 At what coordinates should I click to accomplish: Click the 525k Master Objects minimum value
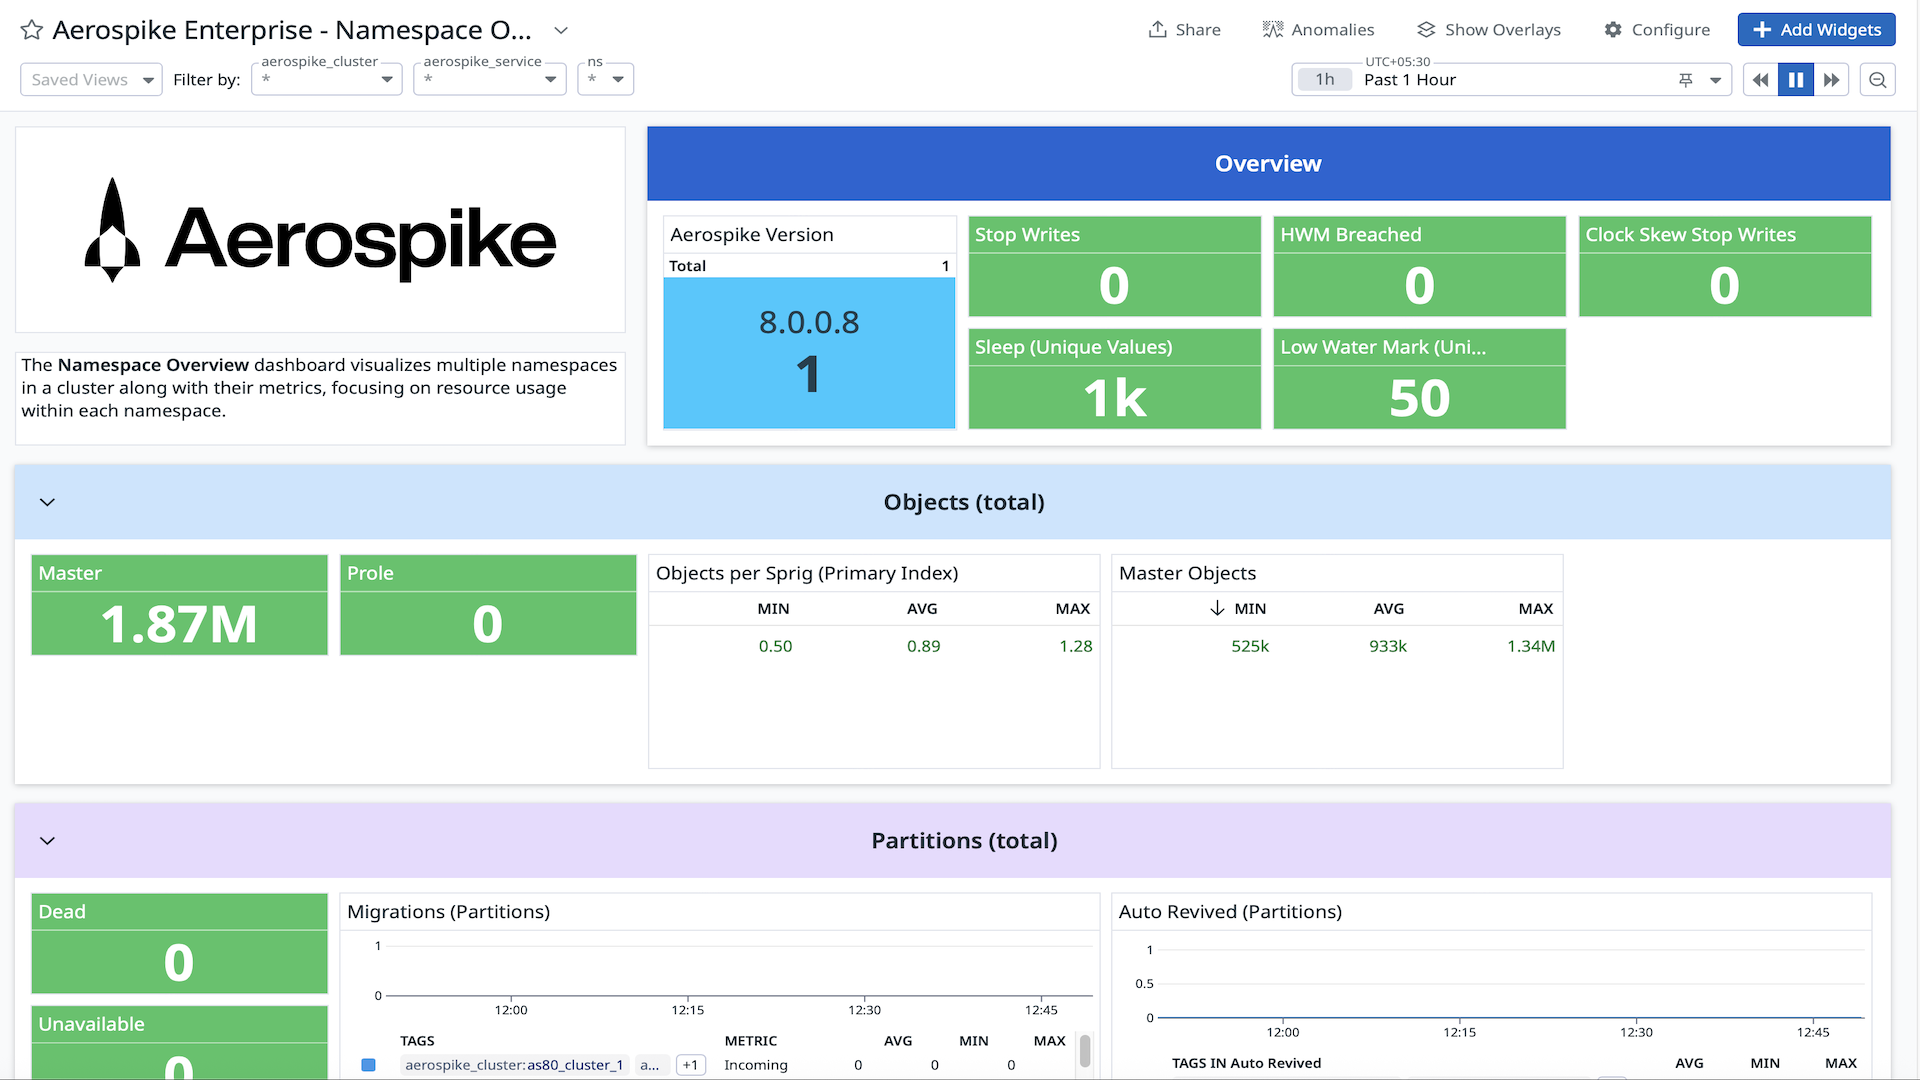pyautogui.click(x=1250, y=647)
